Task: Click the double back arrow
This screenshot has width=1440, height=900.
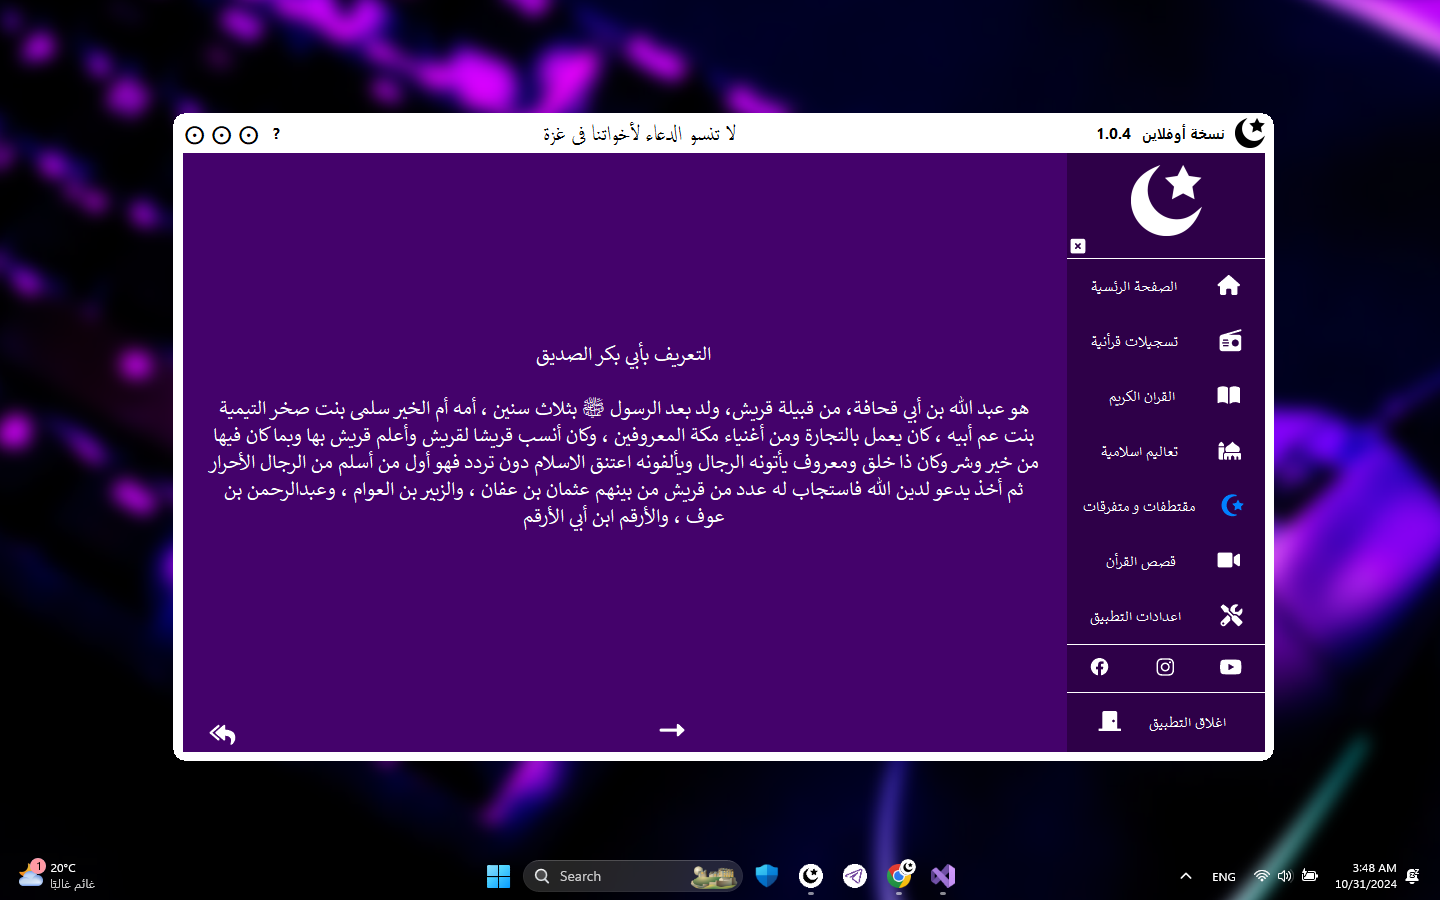Action: point(222,735)
